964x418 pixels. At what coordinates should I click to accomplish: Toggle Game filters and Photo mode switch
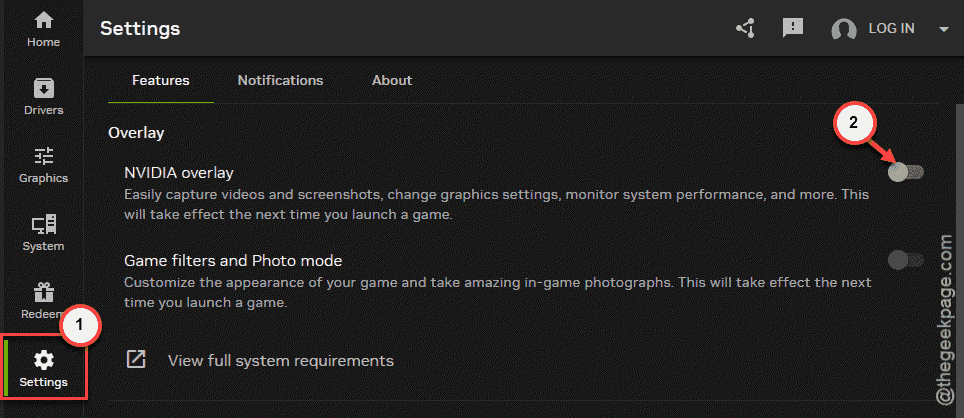pyautogui.click(x=906, y=260)
